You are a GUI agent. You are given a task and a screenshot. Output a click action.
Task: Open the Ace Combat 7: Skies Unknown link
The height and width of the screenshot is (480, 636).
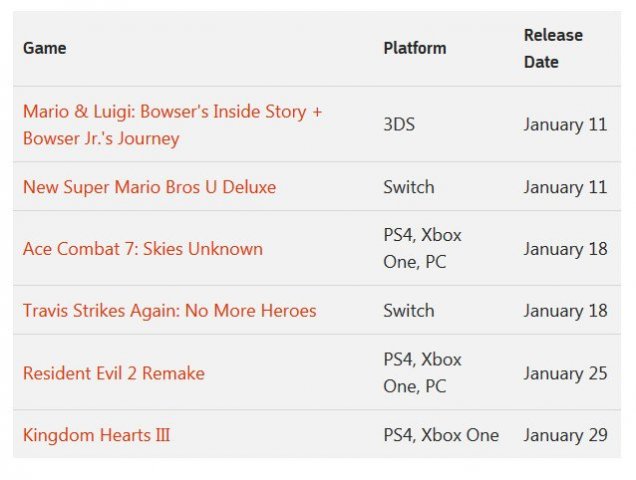[142, 249]
